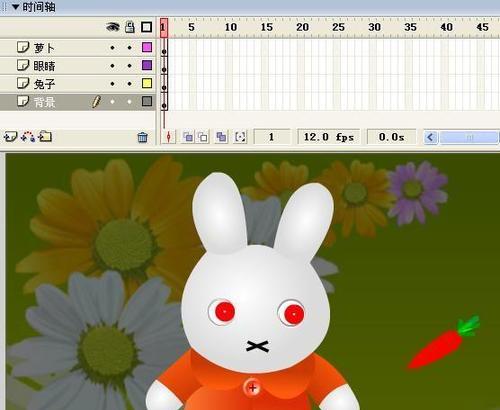Click the Center Frame button
500x410 pixels.
click(x=168, y=137)
